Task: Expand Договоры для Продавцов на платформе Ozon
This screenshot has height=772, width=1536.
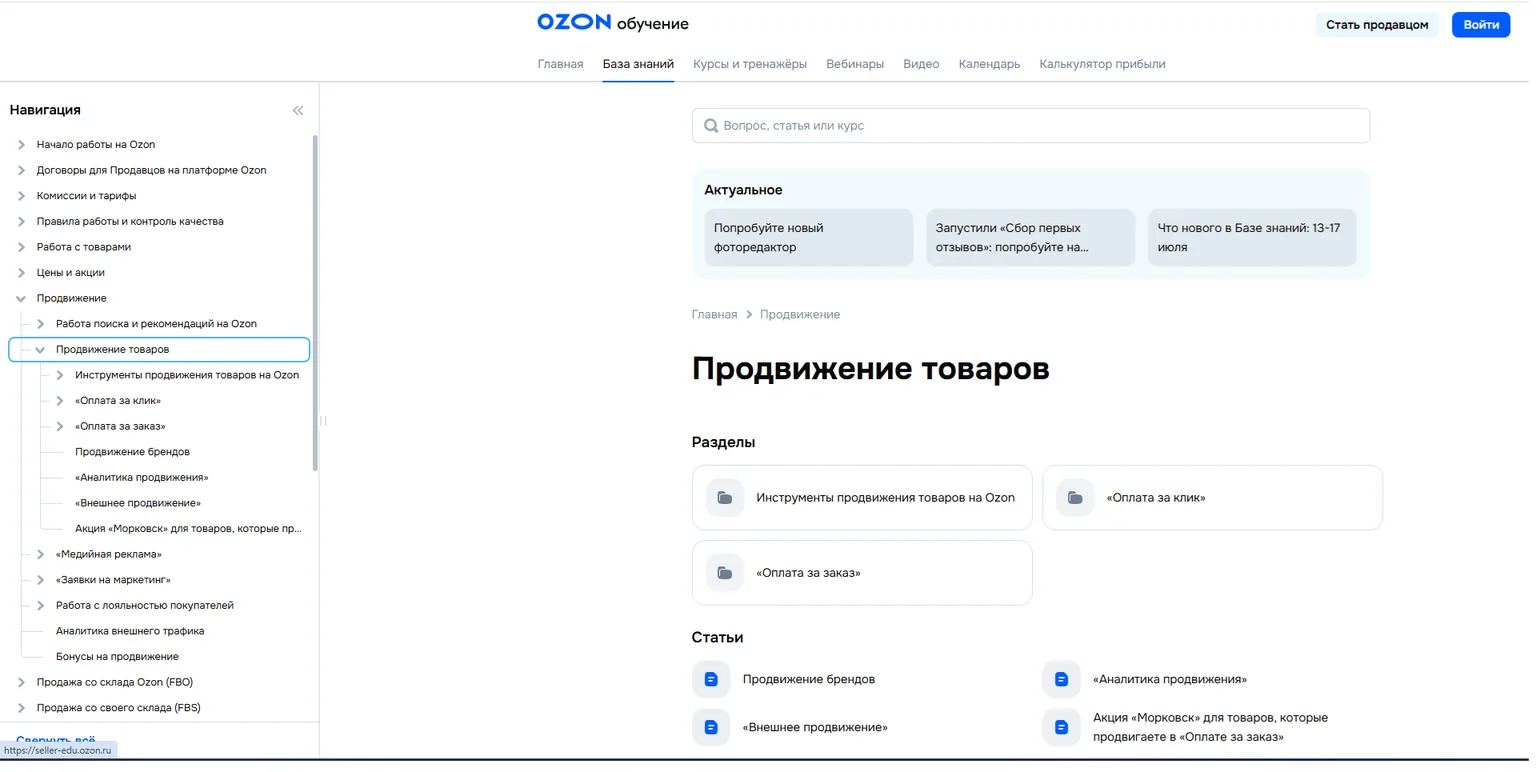Action: tap(21, 170)
